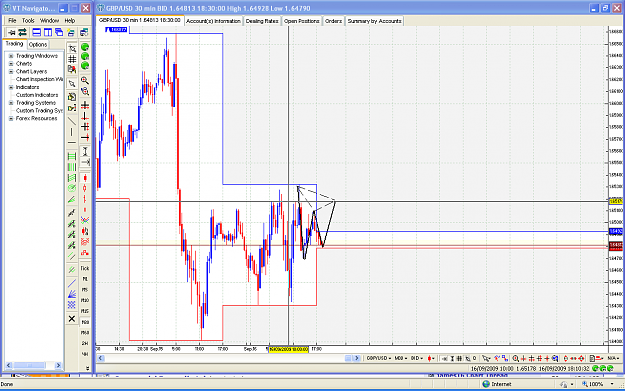Open the M30 timeframe dropdown
625x391 pixels.
point(401,358)
